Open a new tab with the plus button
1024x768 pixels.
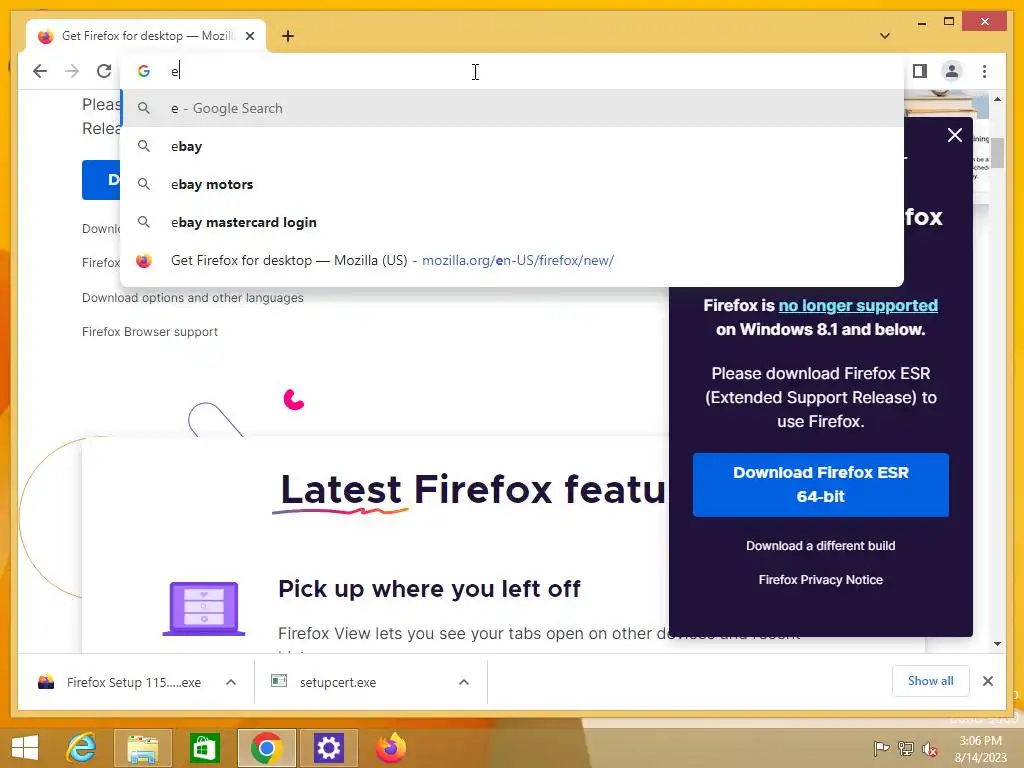tap(288, 36)
